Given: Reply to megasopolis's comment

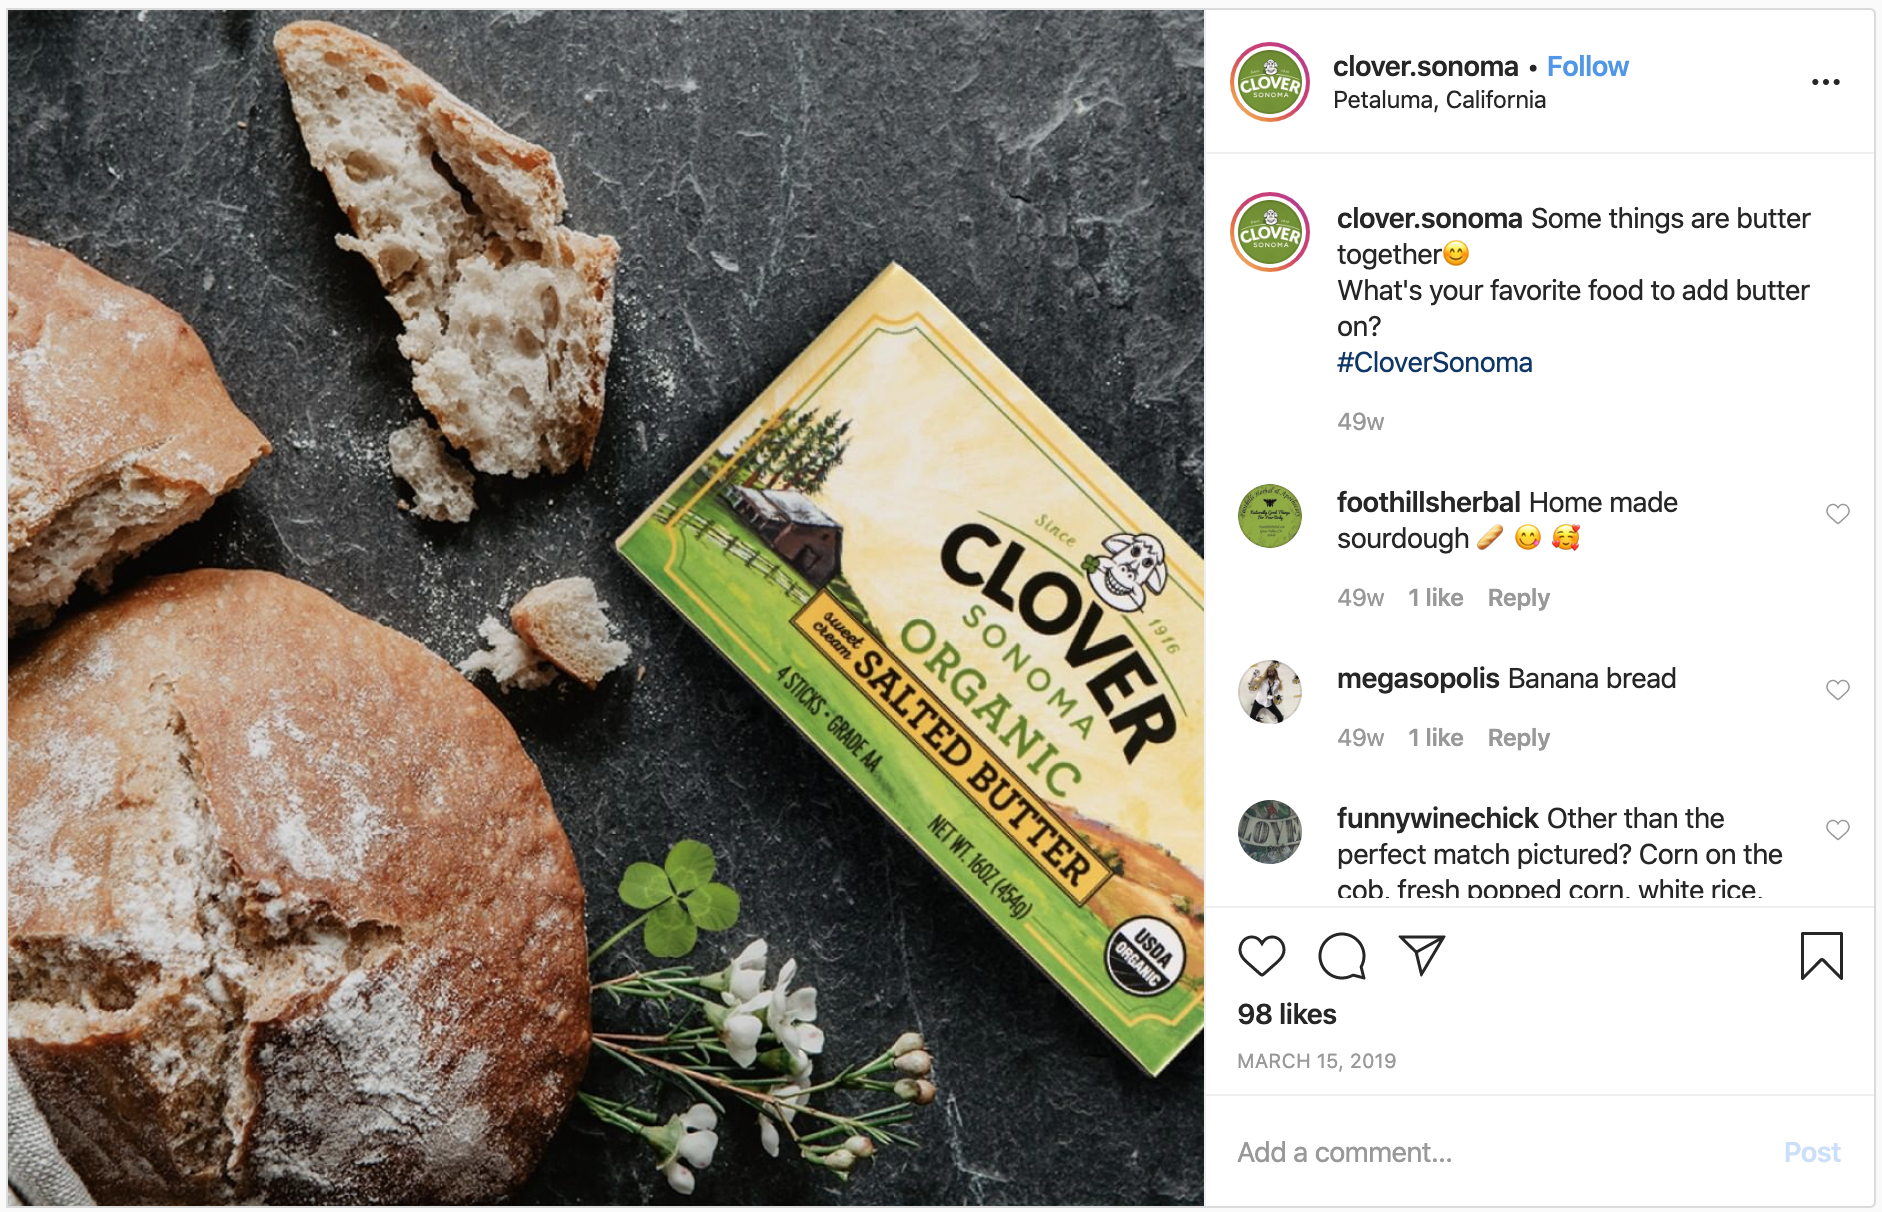Looking at the screenshot, I should (x=1518, y=738).
